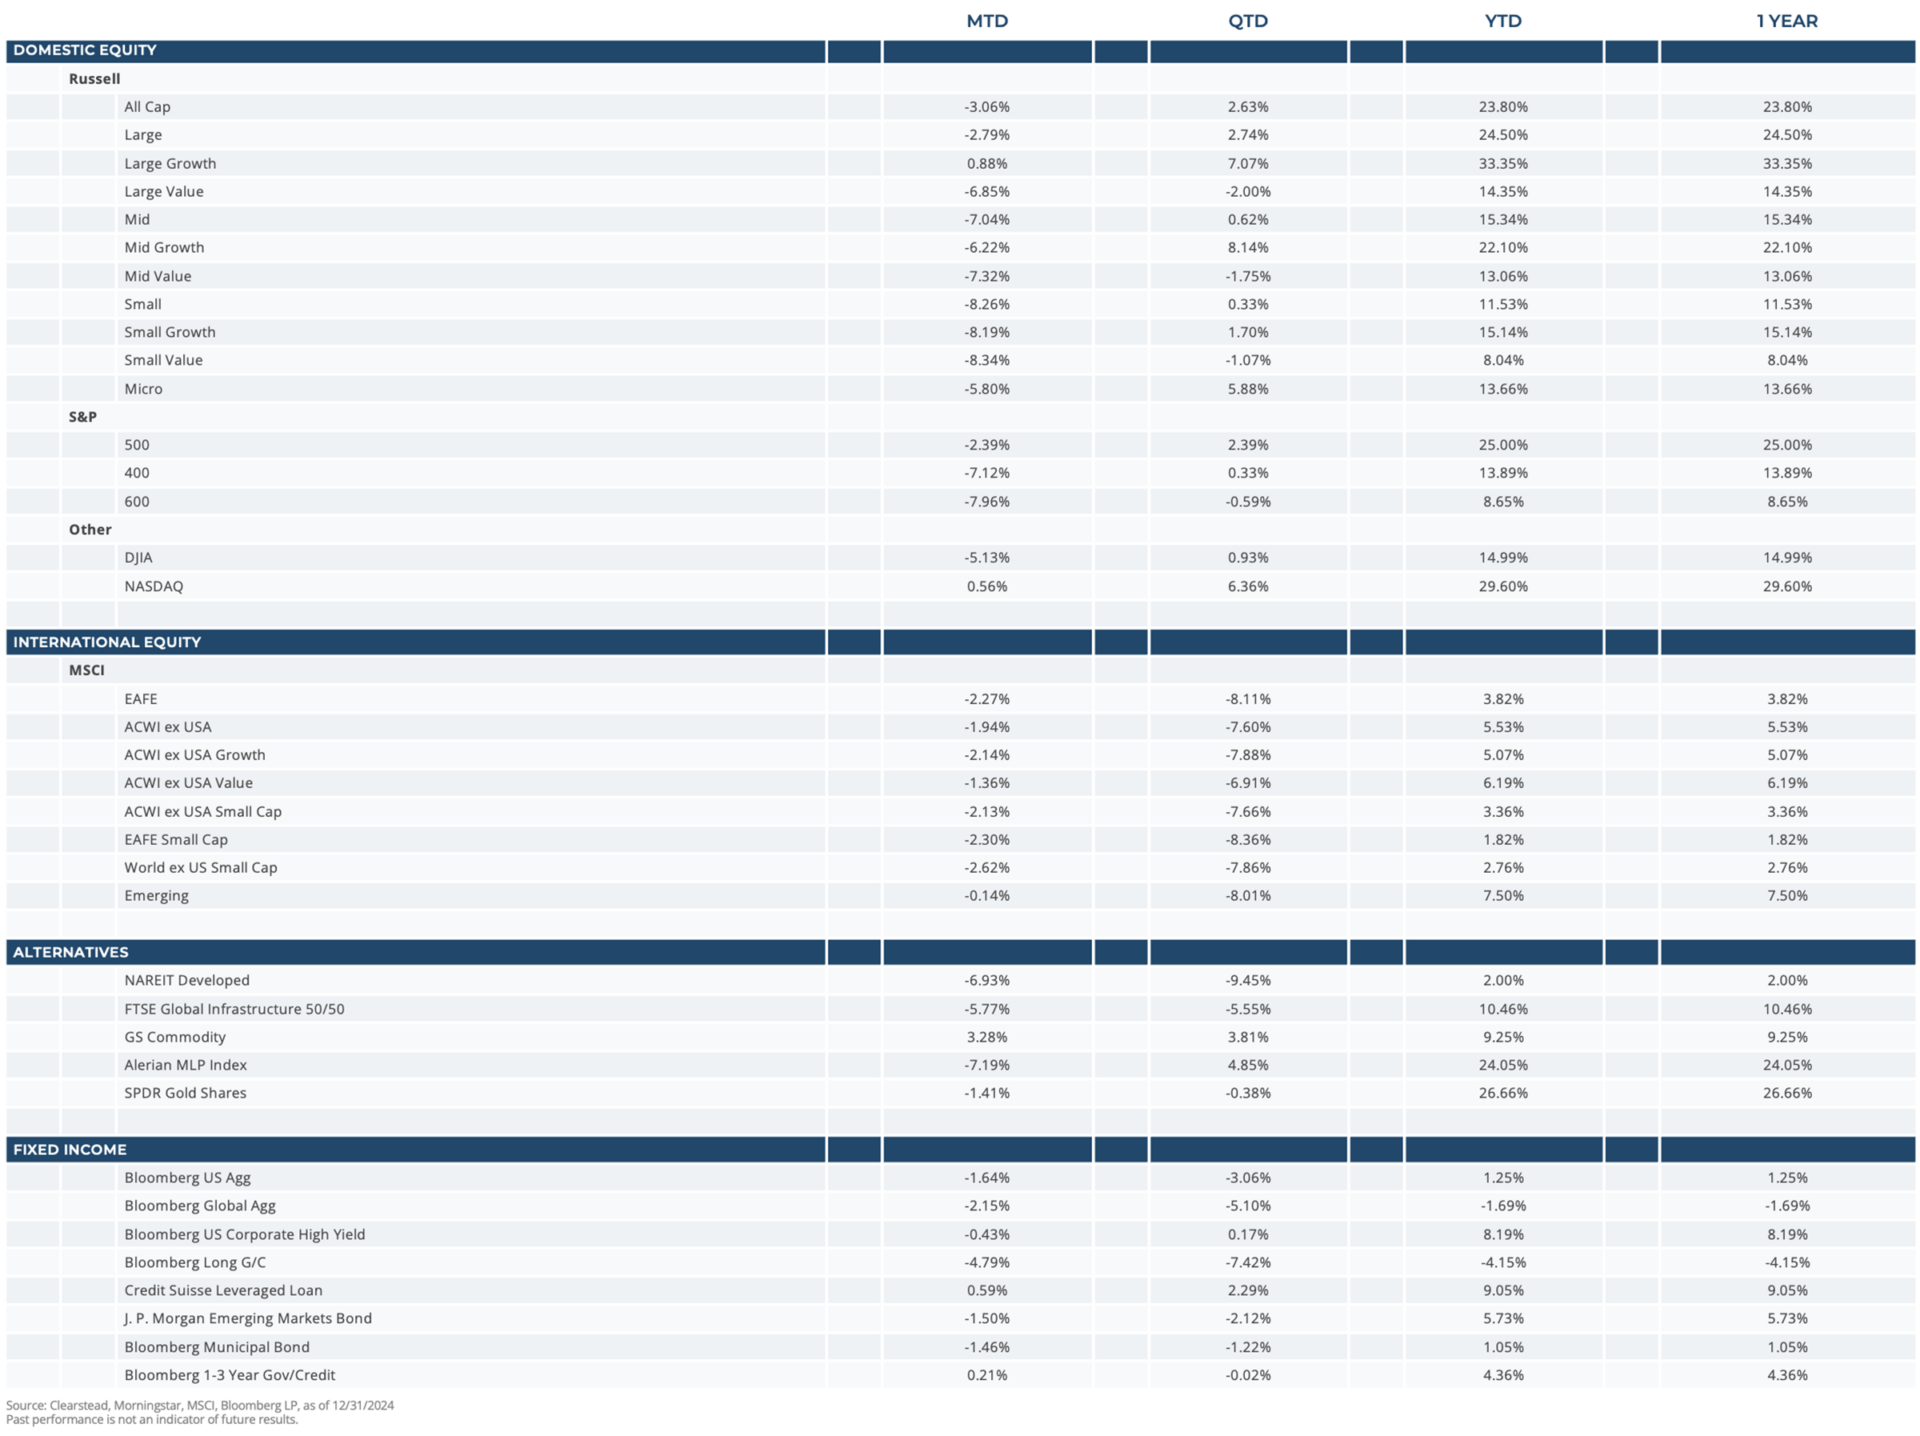
Task: Select the Bloomberg 1-3 Year Gov/Credit label
Action: pos(230,1375)
